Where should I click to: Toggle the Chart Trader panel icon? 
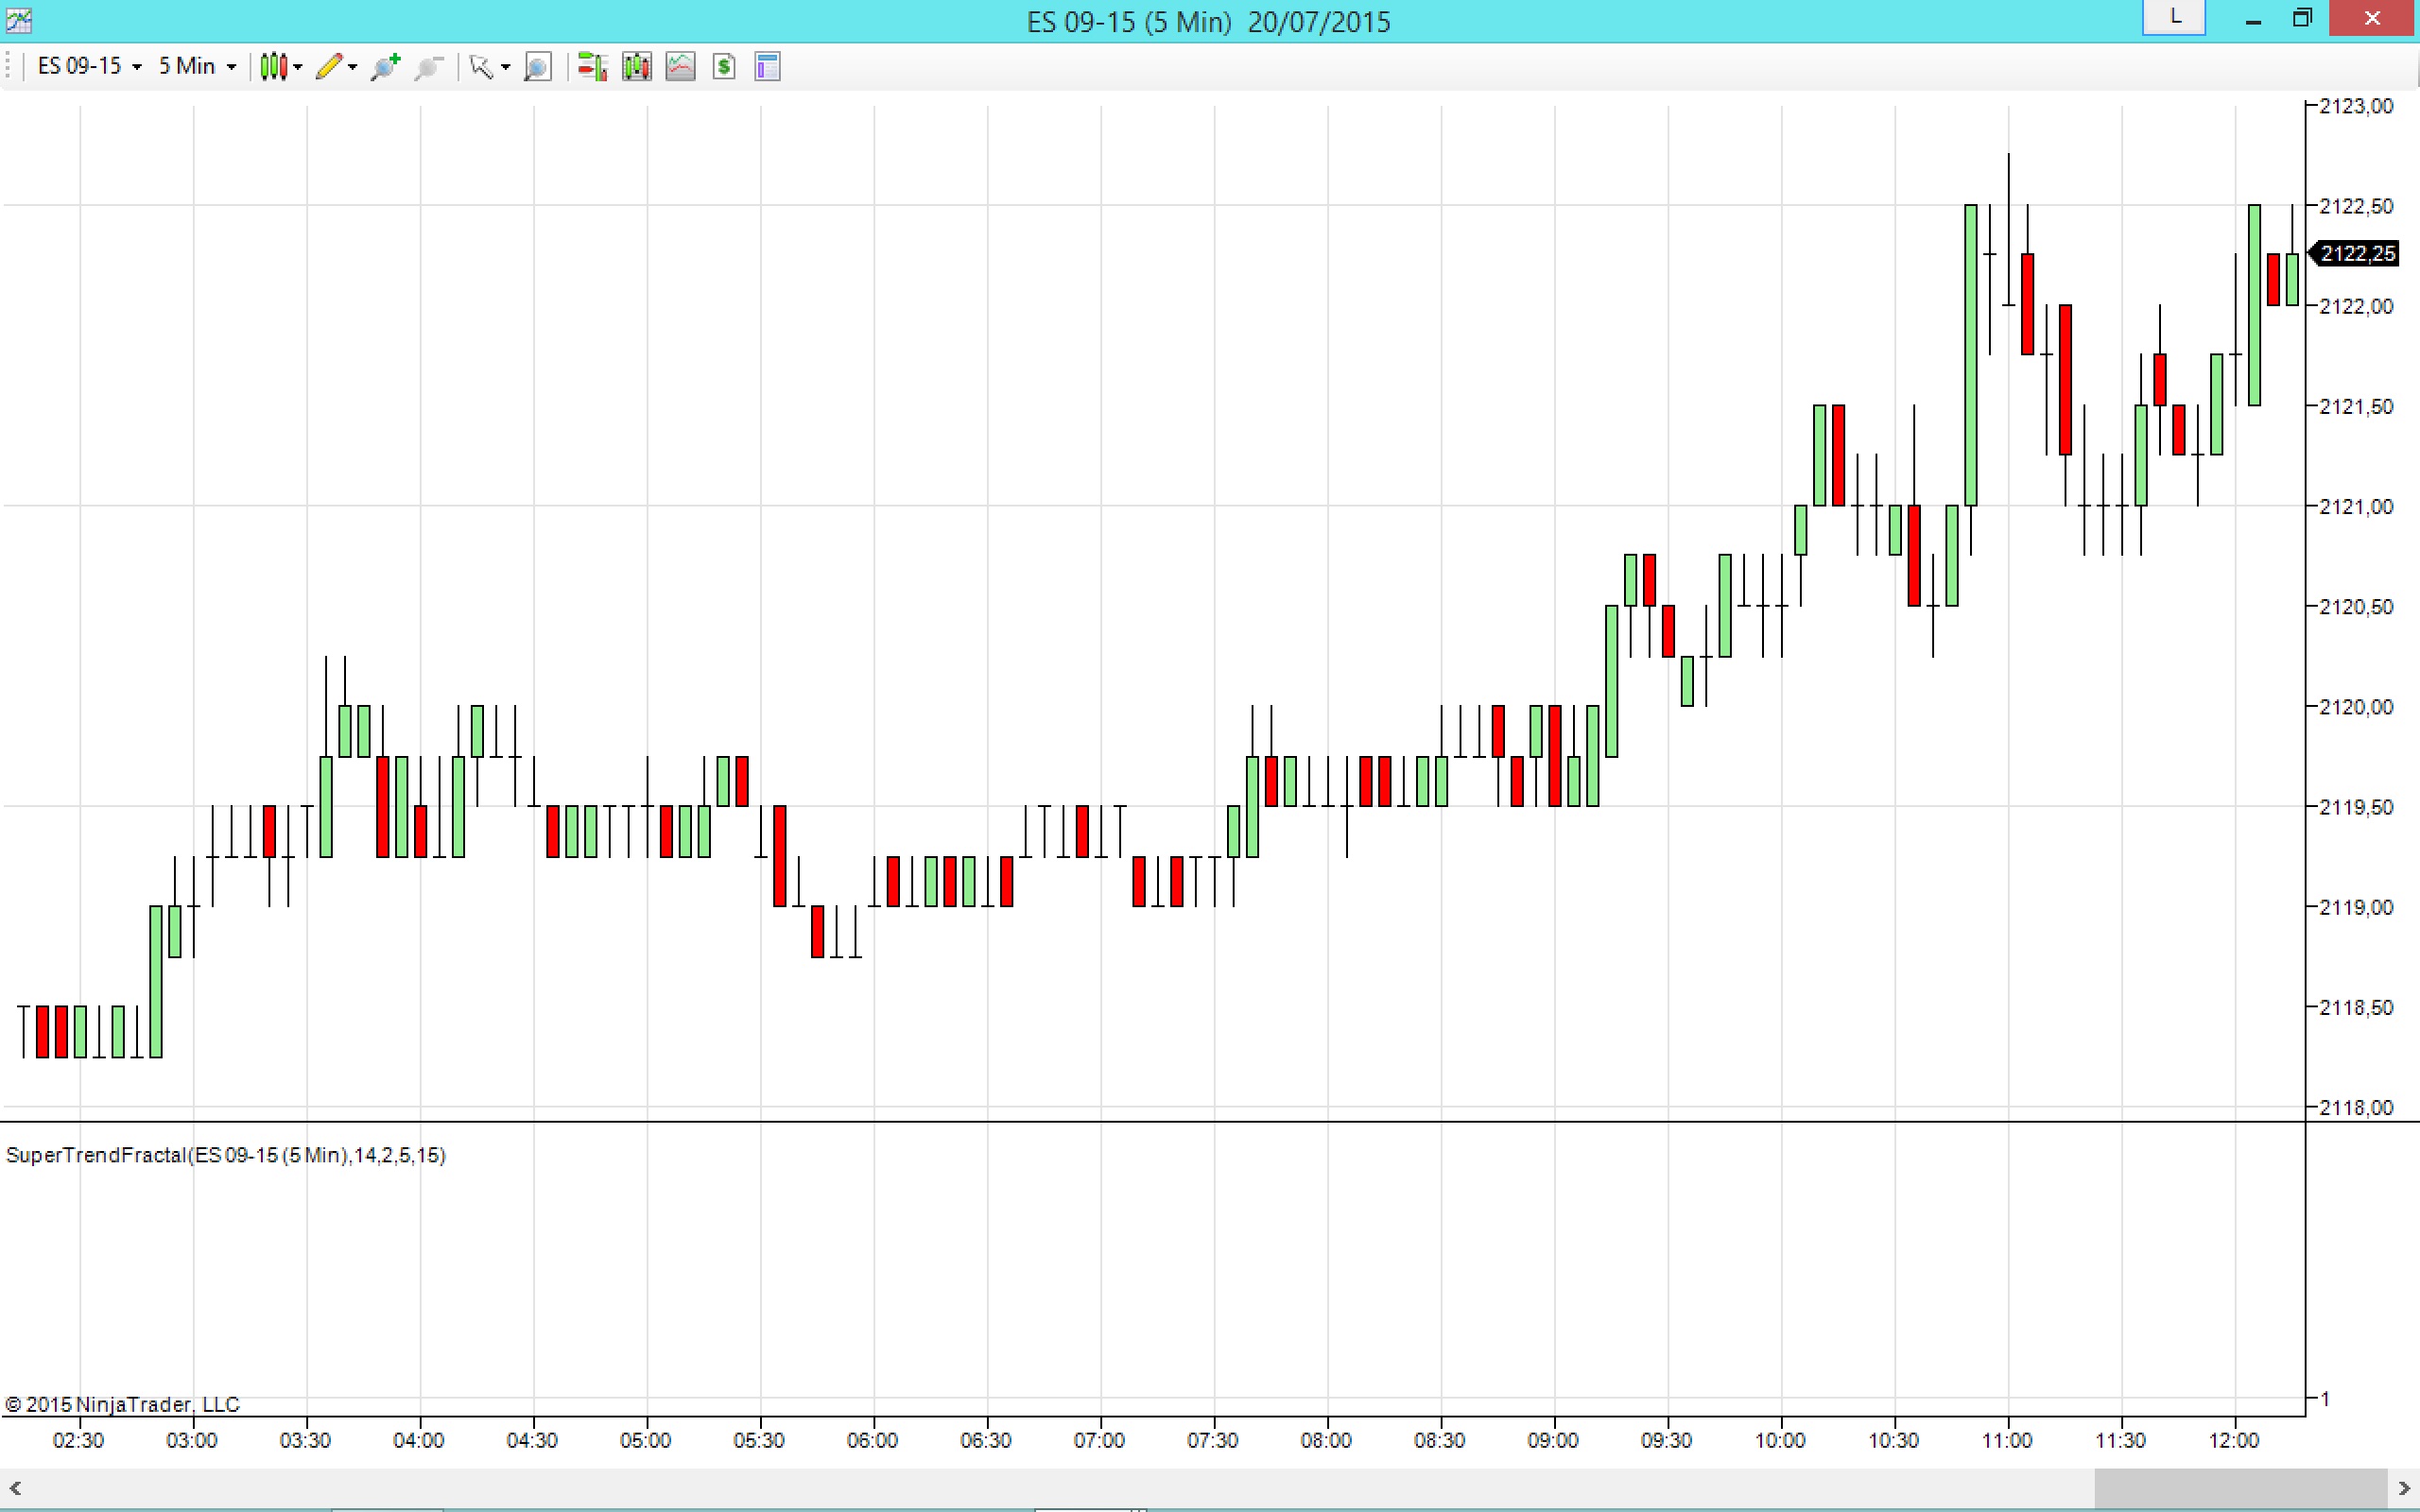click(x=592, y=67)
